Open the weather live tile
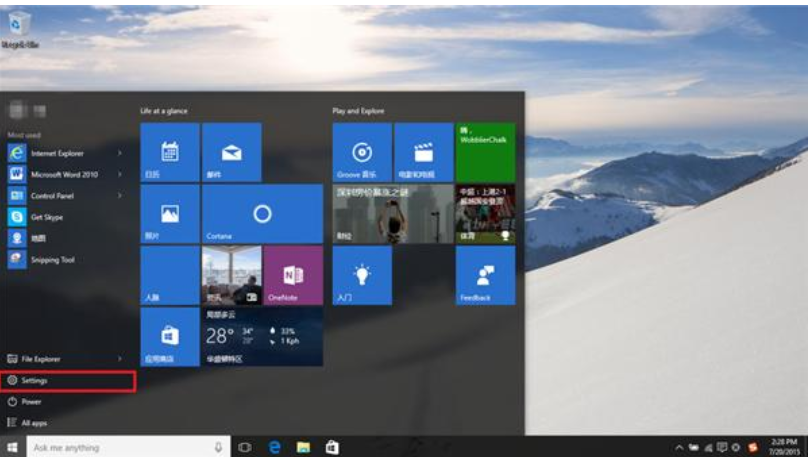 [262, 336]
